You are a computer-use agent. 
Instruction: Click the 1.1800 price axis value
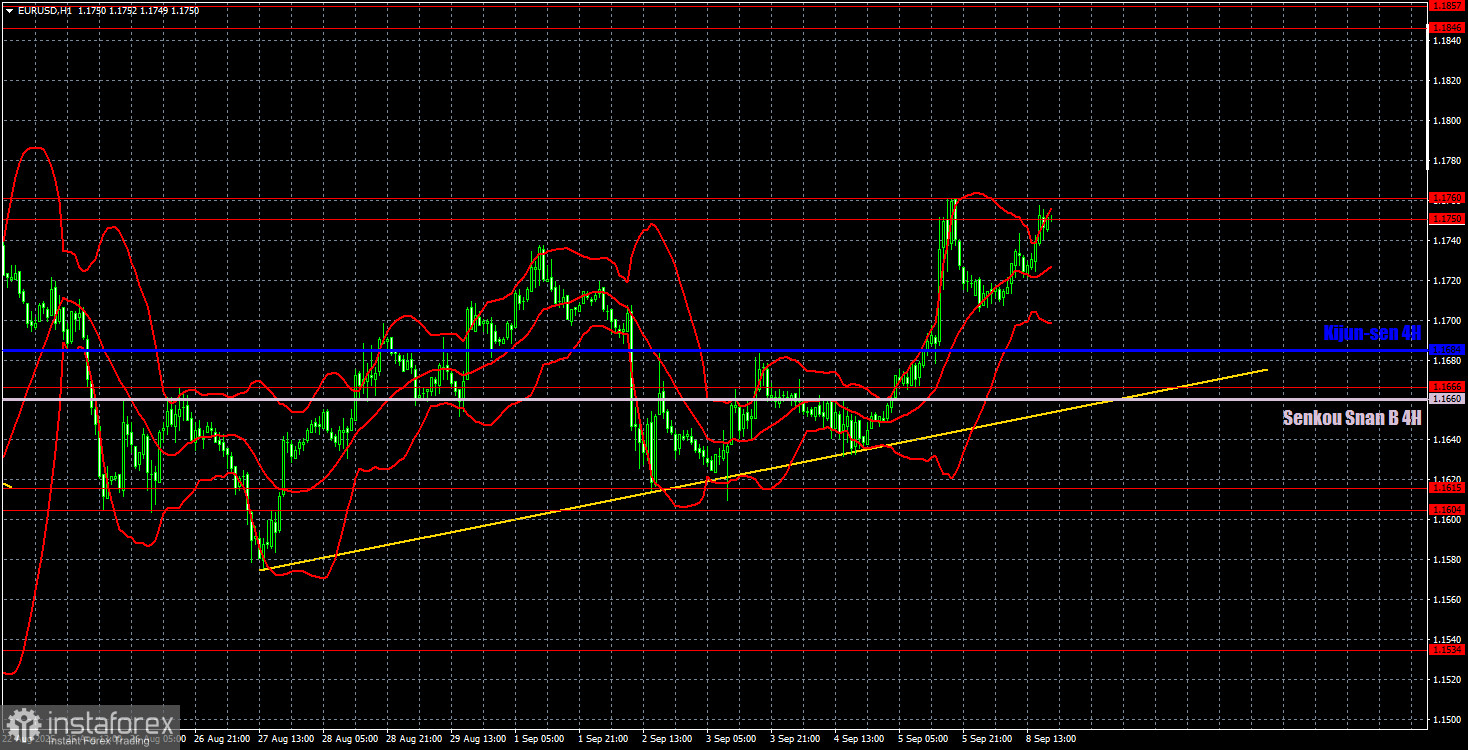(1447, 120)
